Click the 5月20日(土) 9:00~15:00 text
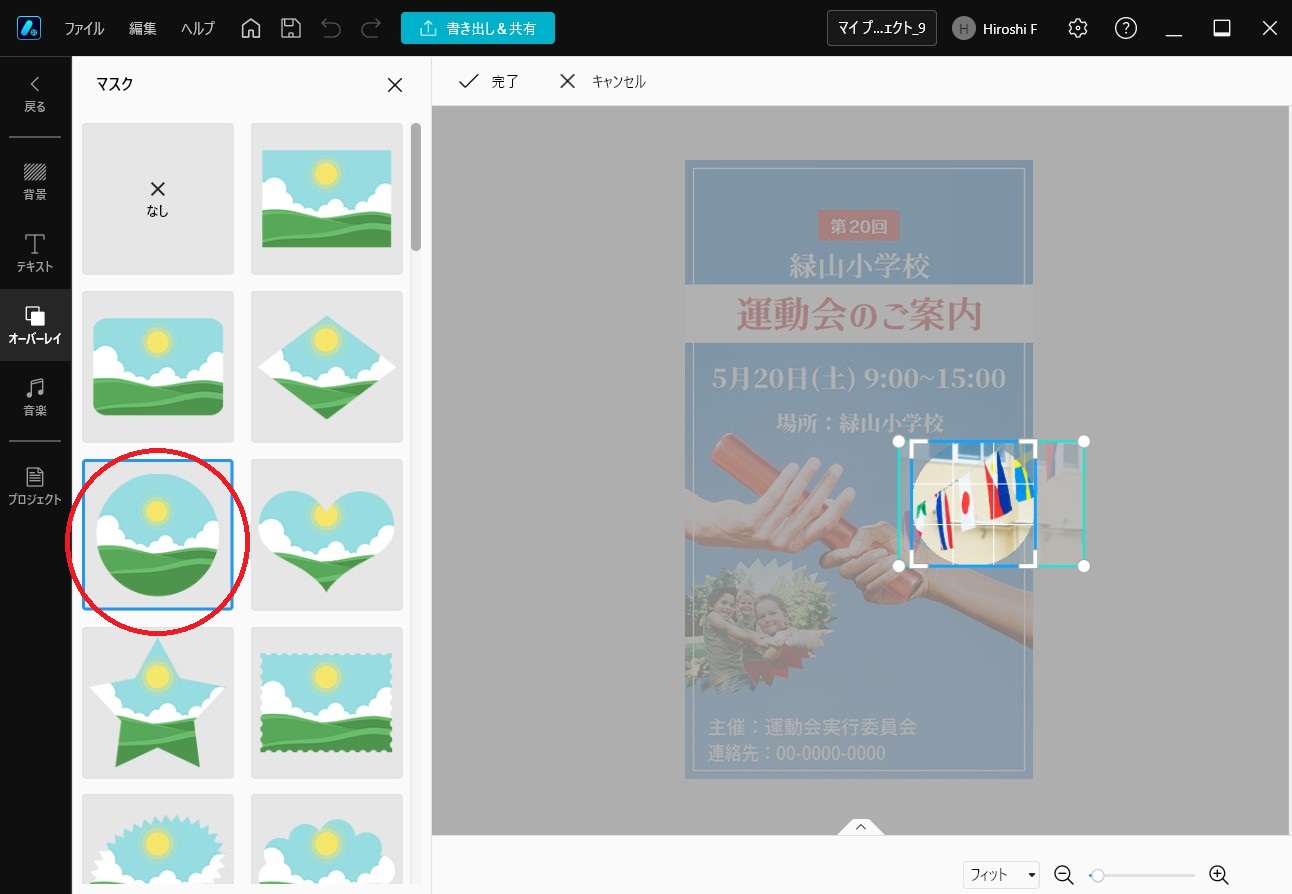This screenshot has width=1292, height=894. pyautogui.click(x=859, y=379)
